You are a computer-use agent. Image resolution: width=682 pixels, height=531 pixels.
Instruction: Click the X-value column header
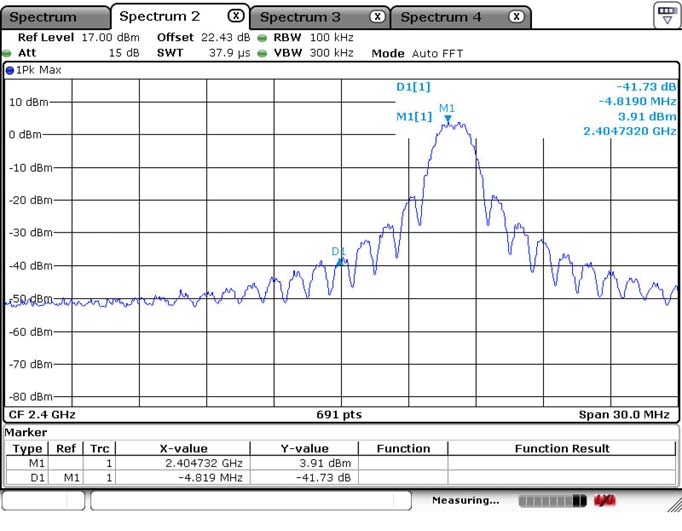[183, 448]
